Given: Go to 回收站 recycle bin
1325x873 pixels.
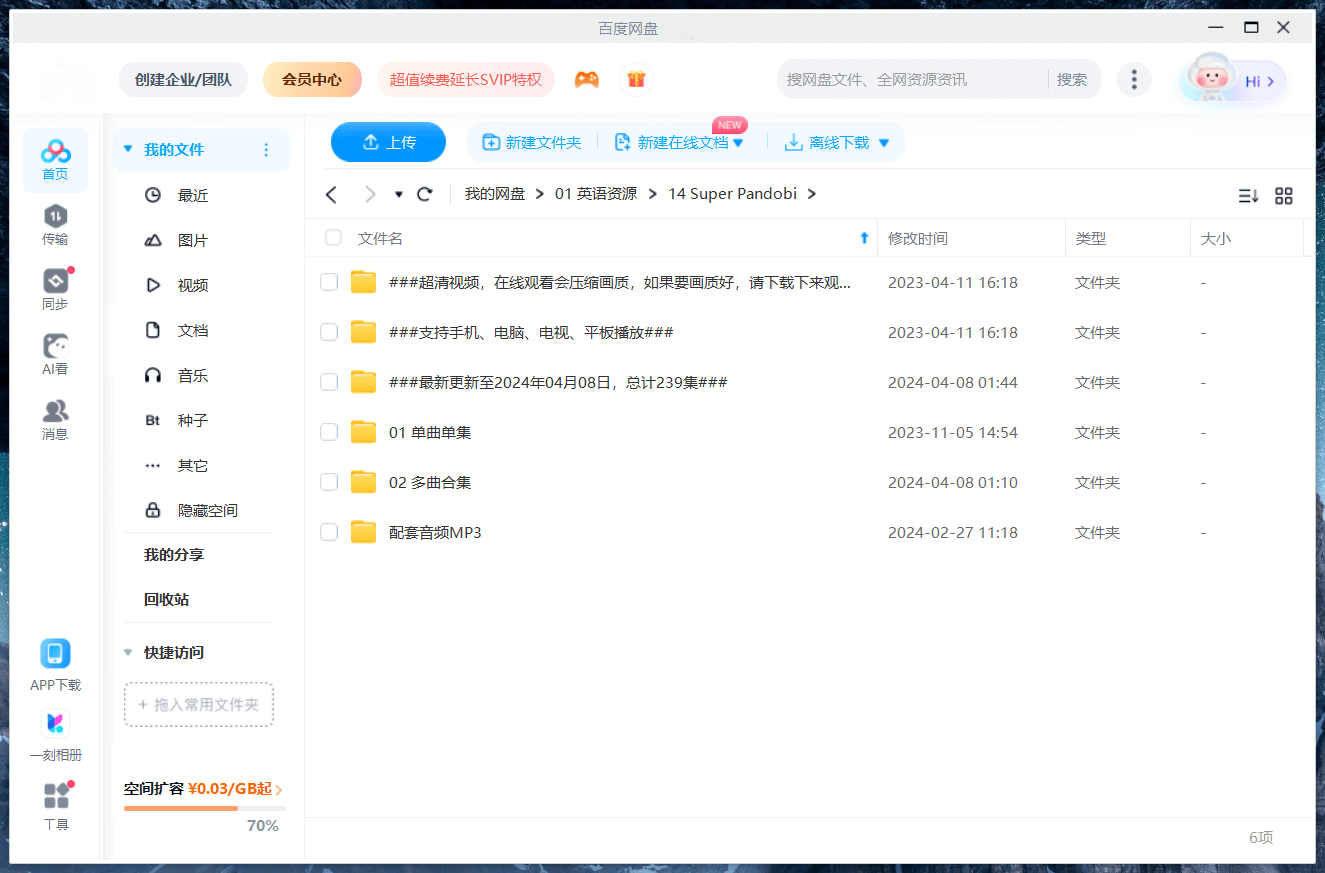Looking at the screenshot, I should click(166, 599).
